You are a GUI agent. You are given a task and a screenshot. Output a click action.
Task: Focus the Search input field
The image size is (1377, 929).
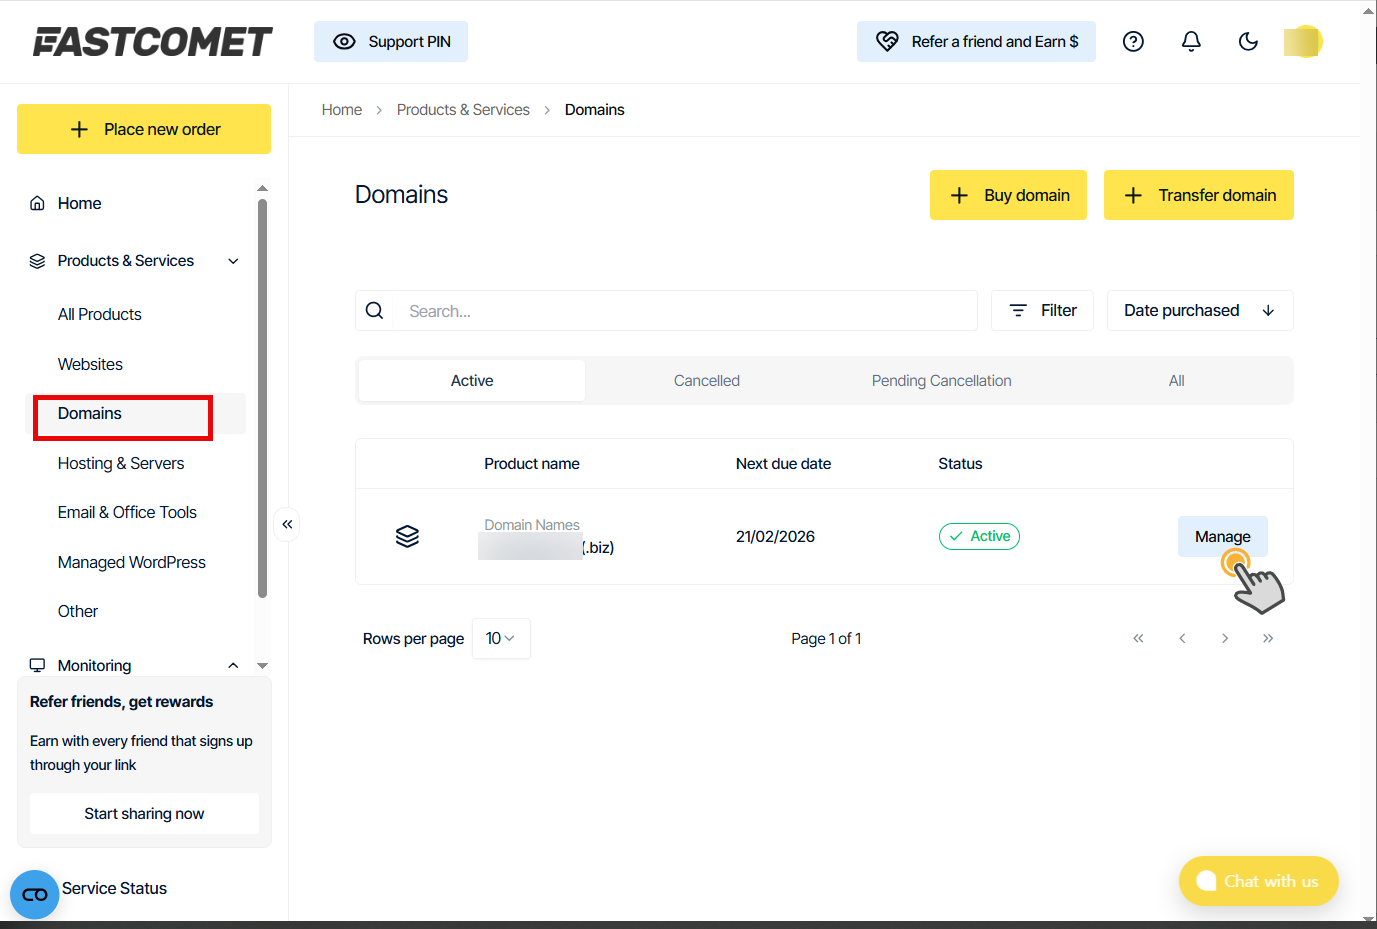(687, 311)
